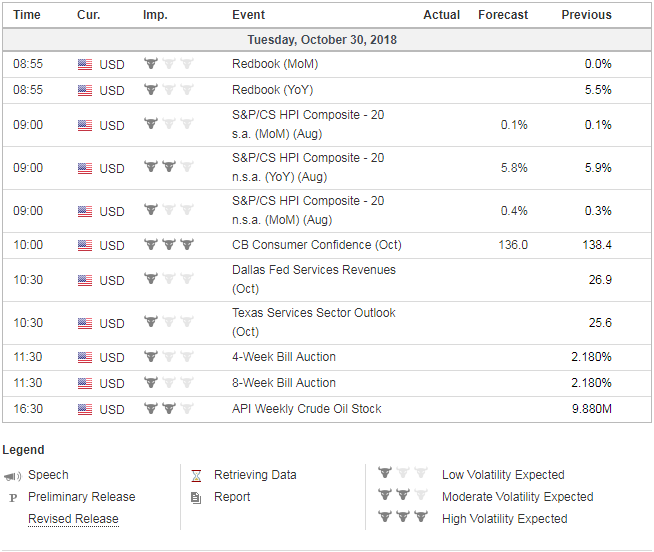
Task: Click the Forecast column header
Action: click(x=503, y=15)
